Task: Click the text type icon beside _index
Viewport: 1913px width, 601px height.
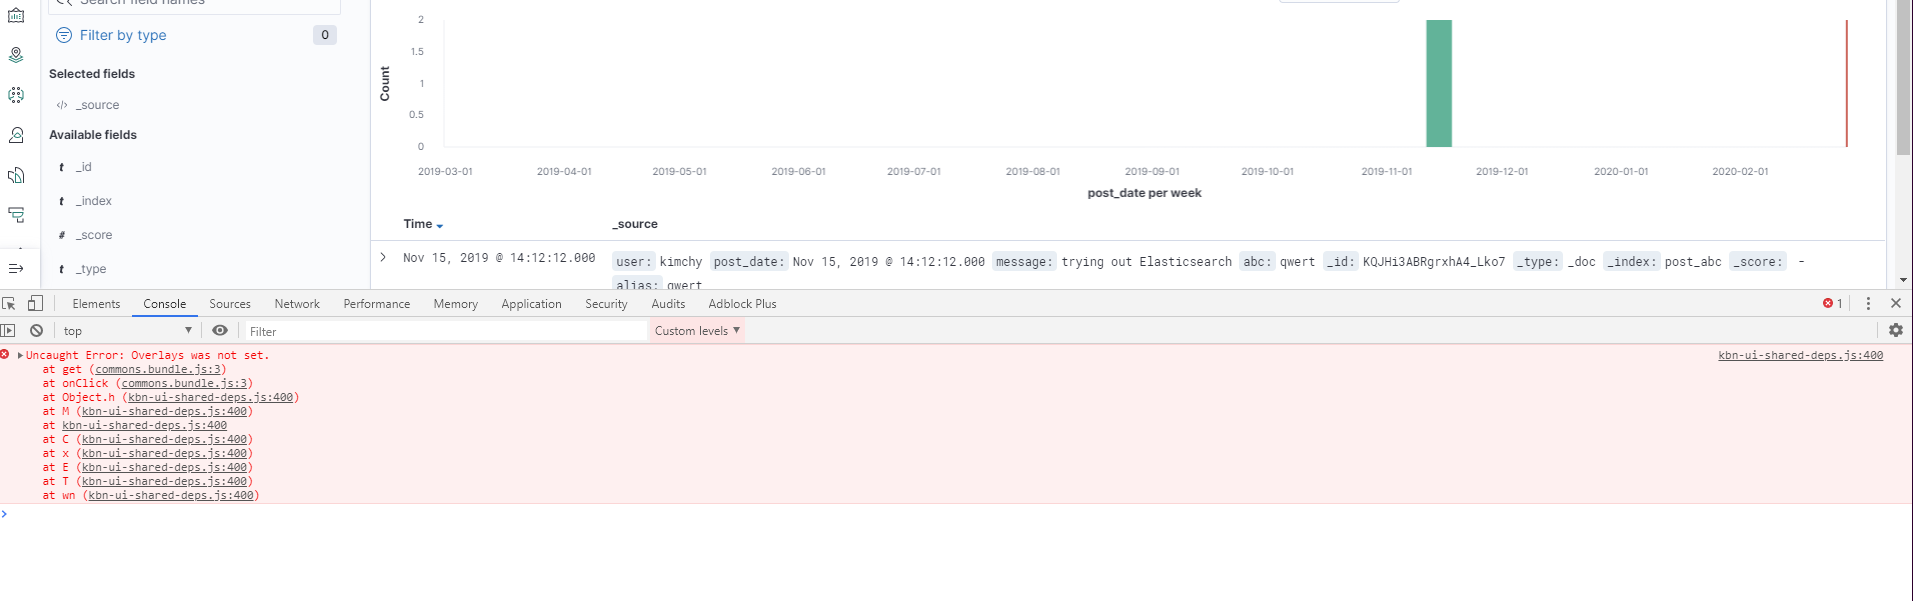Action: tap(62, 201)
